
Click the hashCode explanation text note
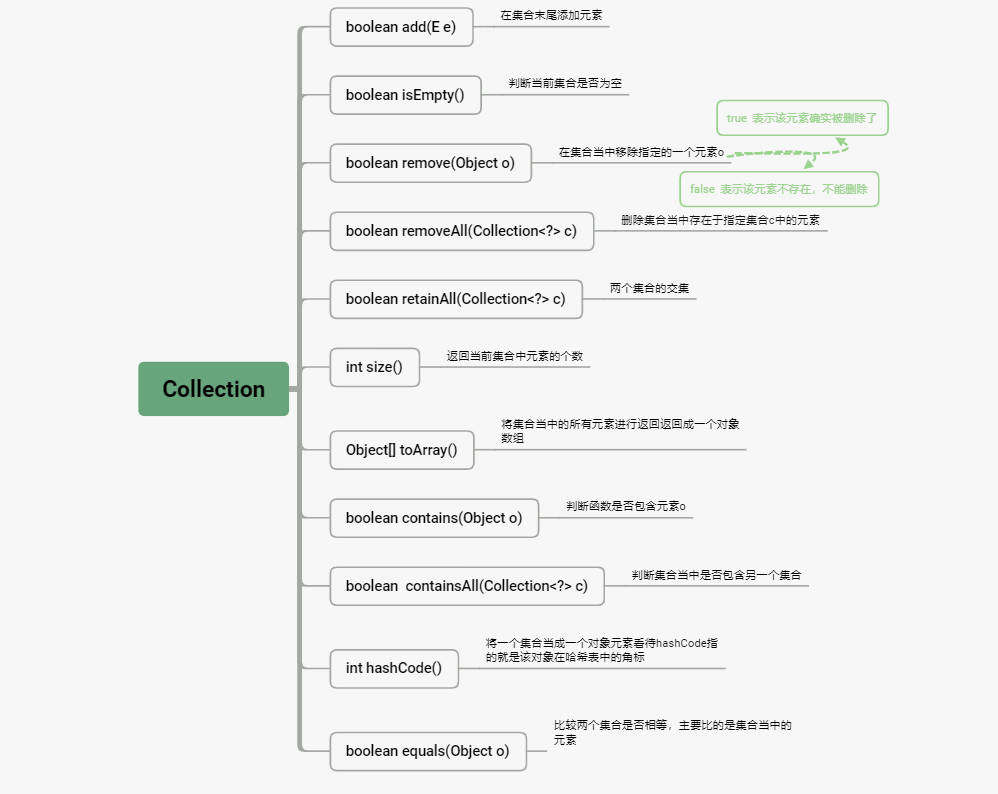[601, 650]
